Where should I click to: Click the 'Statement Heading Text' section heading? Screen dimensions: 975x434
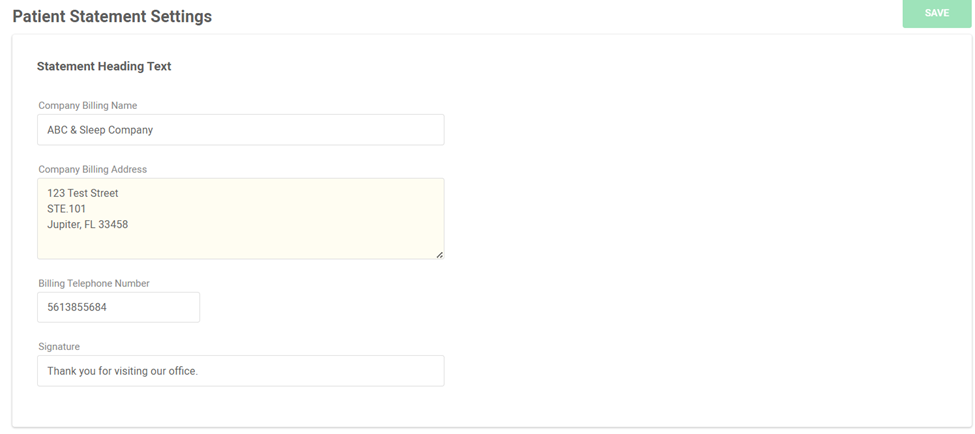click(104, 67)
